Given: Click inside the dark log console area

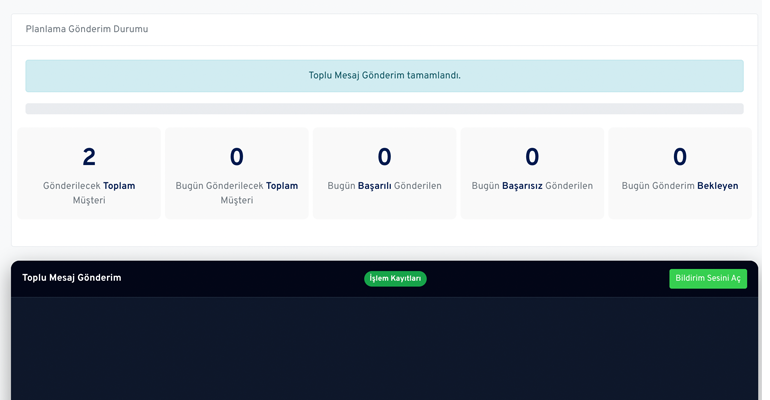Looking at the screenshot, I should [384, 350].
